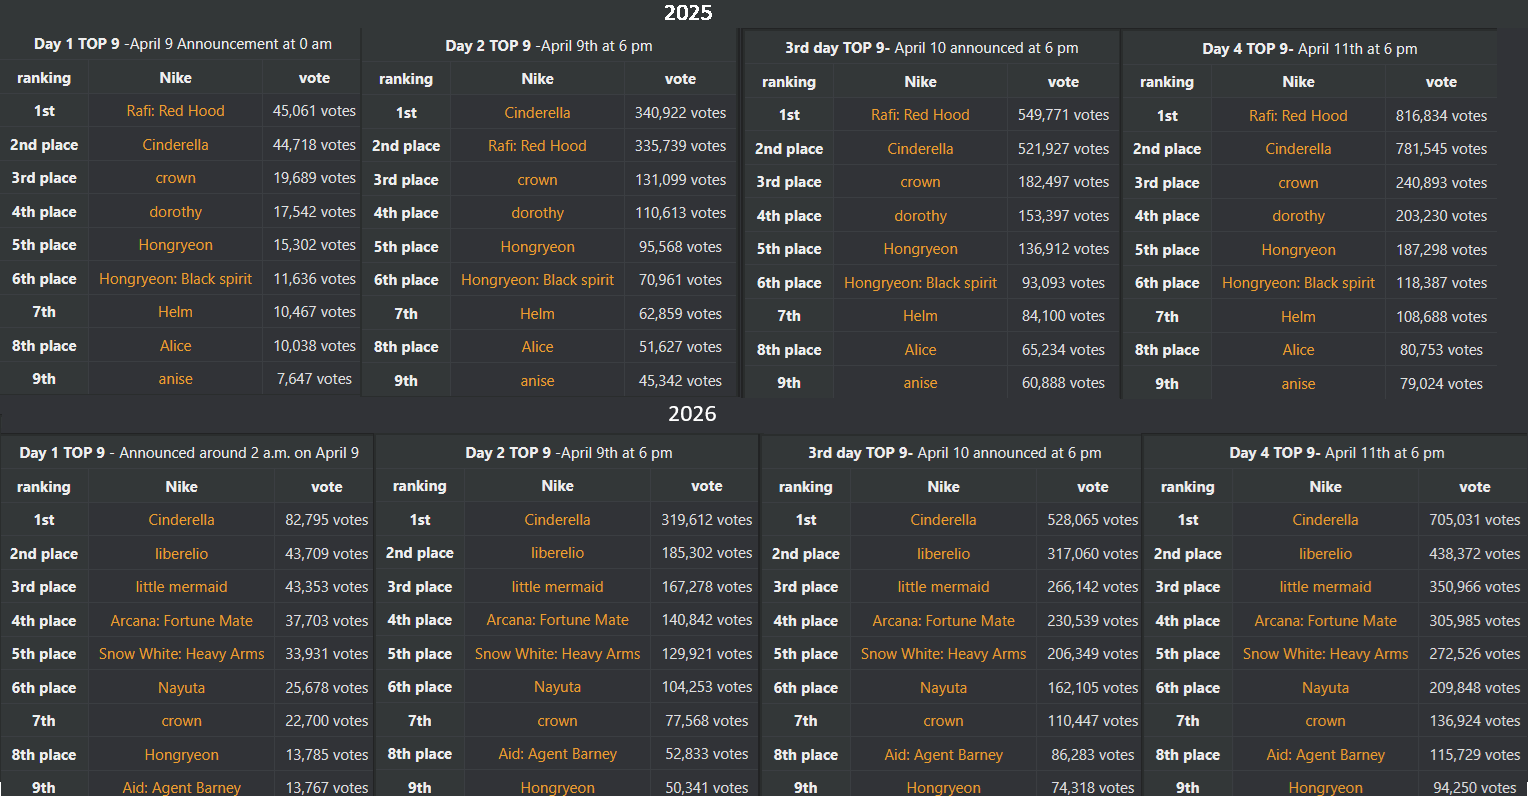Screen dimensions: 1528x796
Task: Select the '19,689 votes' value
Action: [x=314, y=178]
